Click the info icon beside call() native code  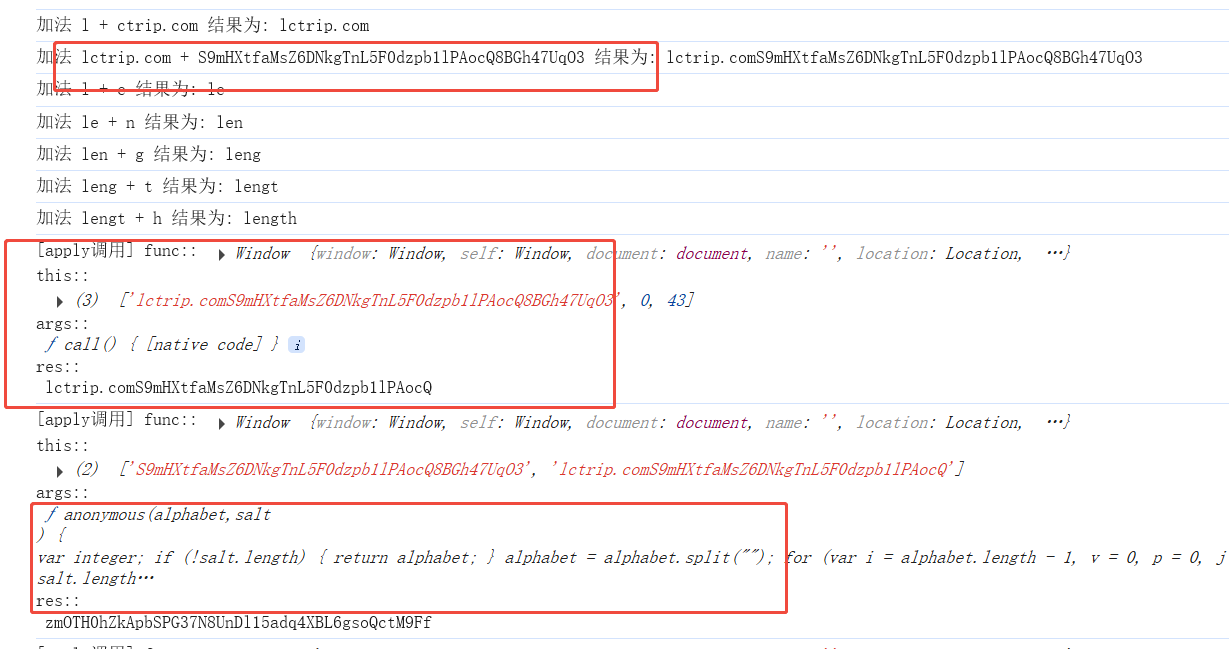point(296,345)
